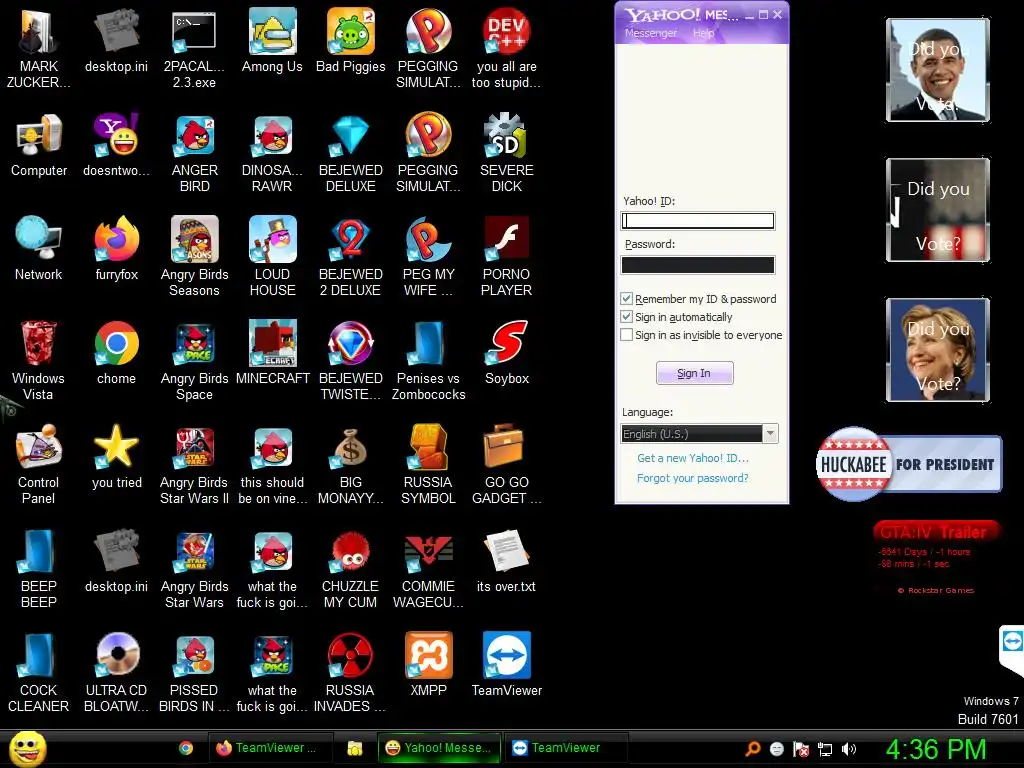Expand the Language dropdown arrow
The height and width of the screenshot is (768, 1024).
click(x=771, y=434)
